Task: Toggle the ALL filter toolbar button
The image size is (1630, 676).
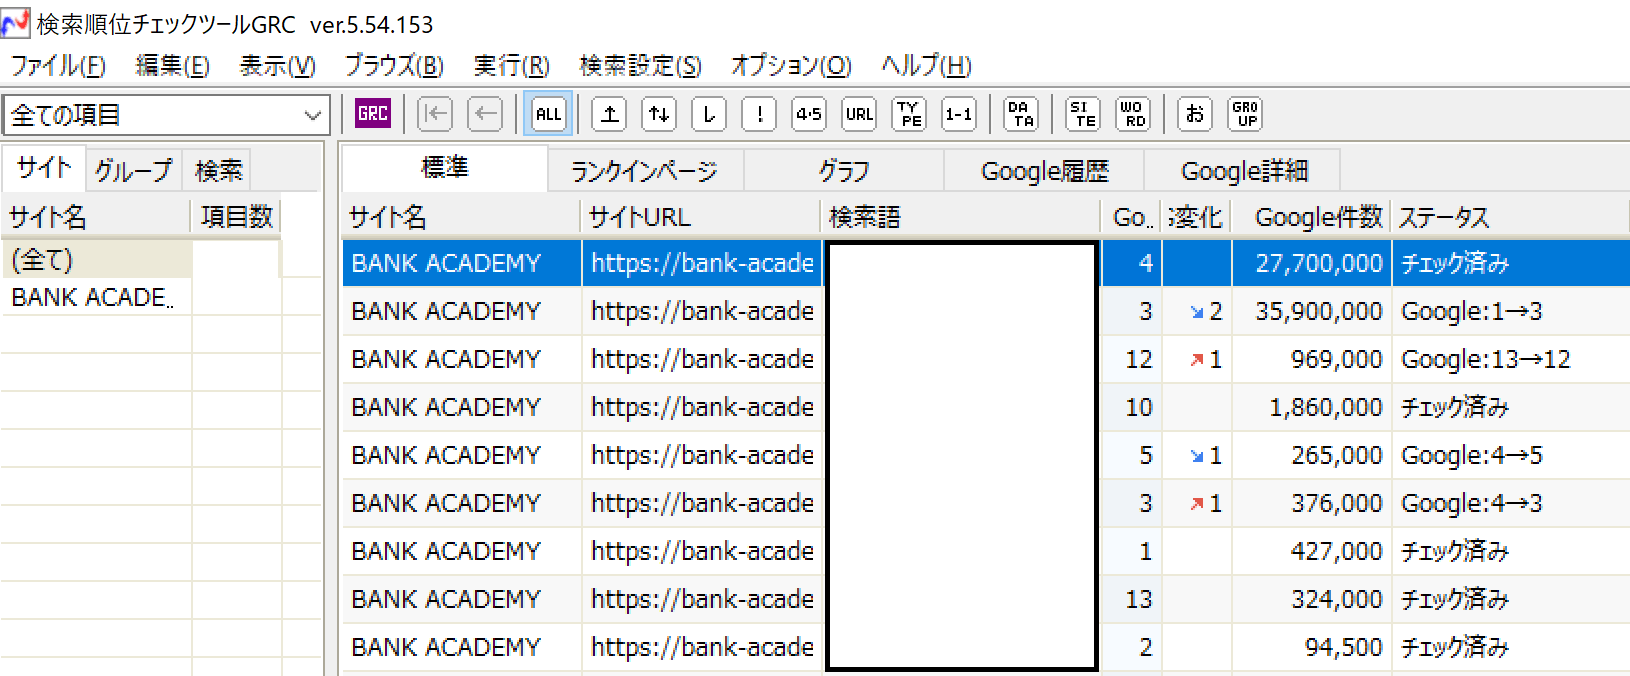Action: click(x=548, y=114)
